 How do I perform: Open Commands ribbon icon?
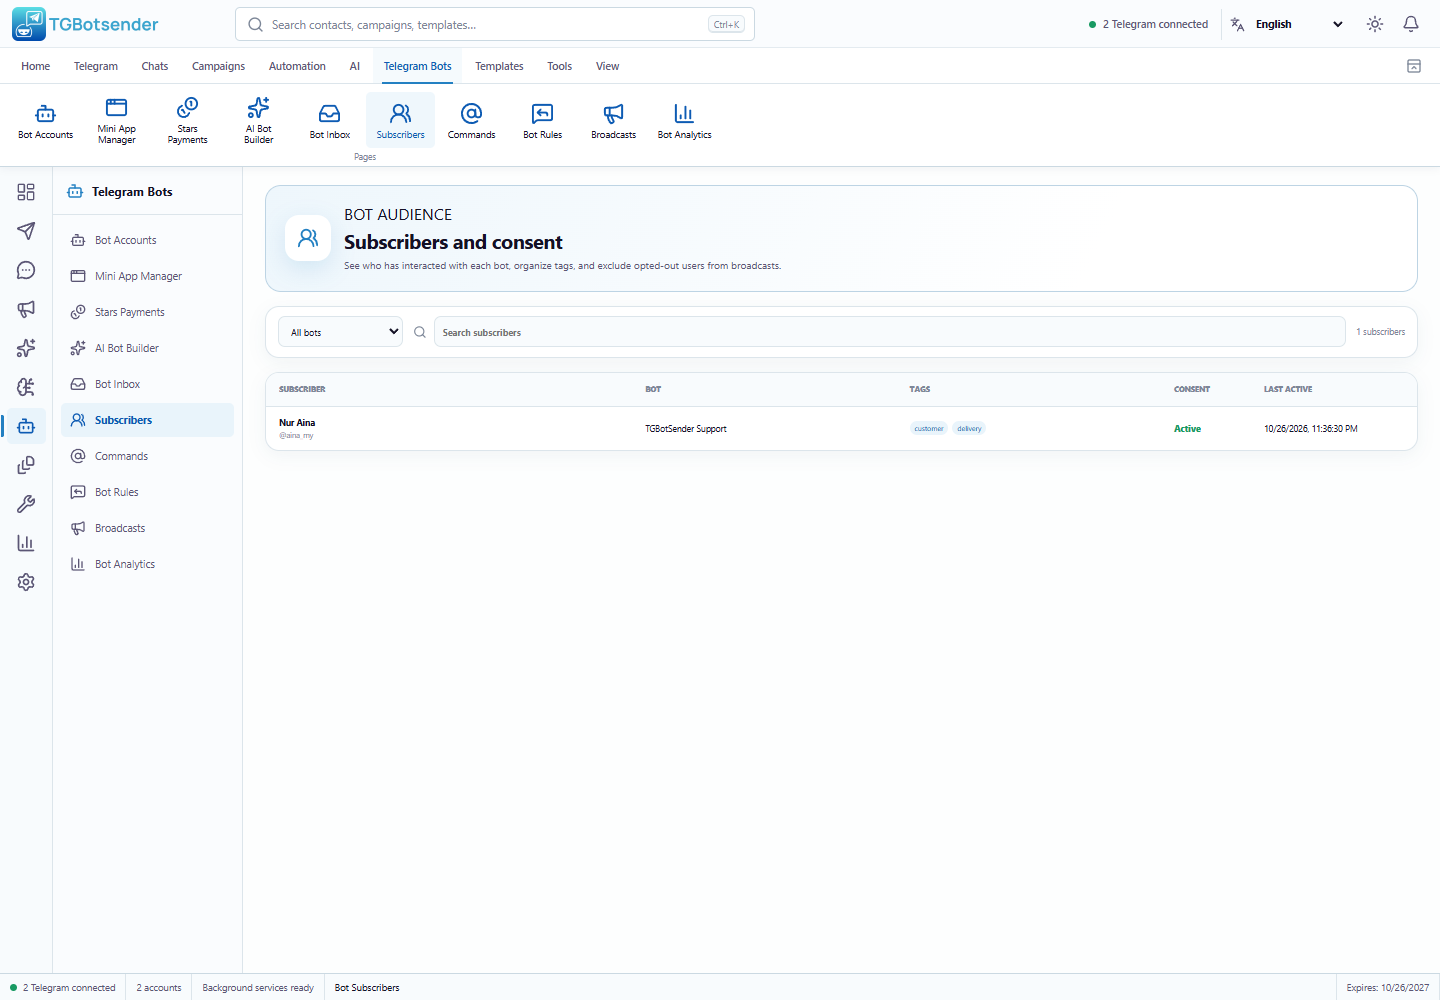(471, 120)
